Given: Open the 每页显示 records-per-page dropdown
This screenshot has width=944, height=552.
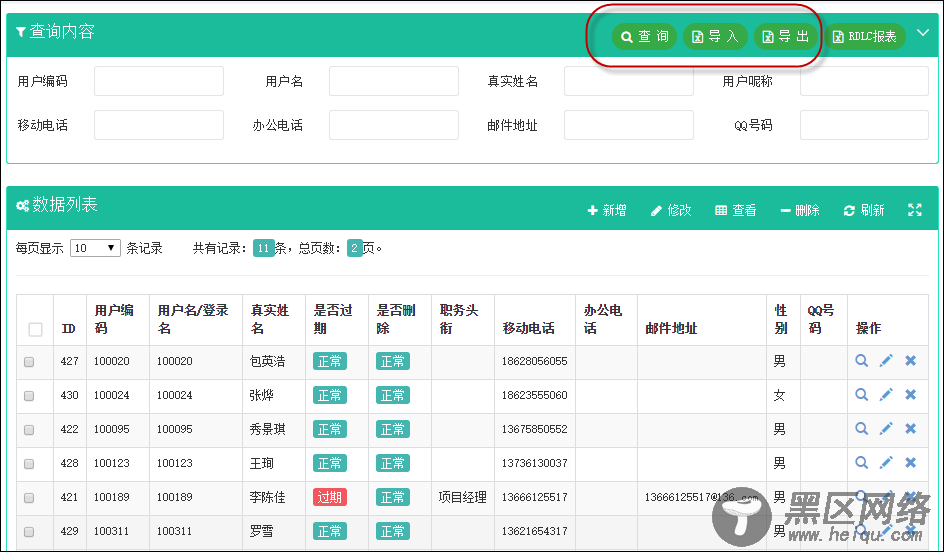Looking at the screenshot, I should tap(95, 248).
